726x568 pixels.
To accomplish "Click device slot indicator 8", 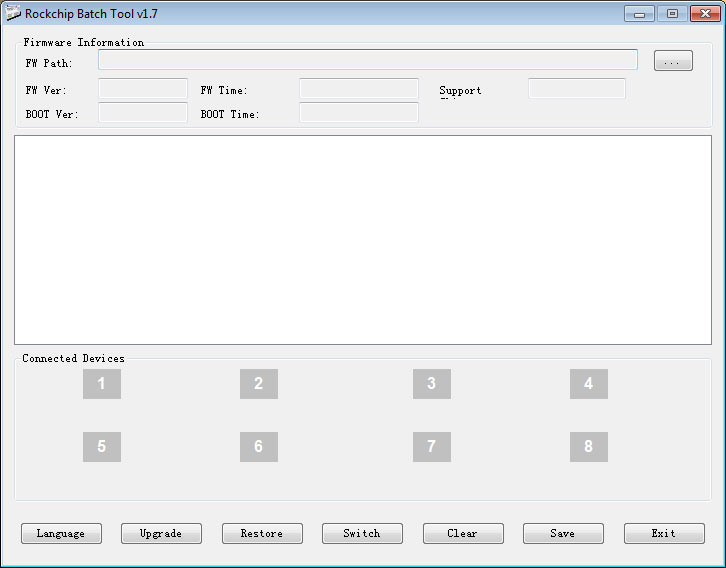I will click(588, 447).
